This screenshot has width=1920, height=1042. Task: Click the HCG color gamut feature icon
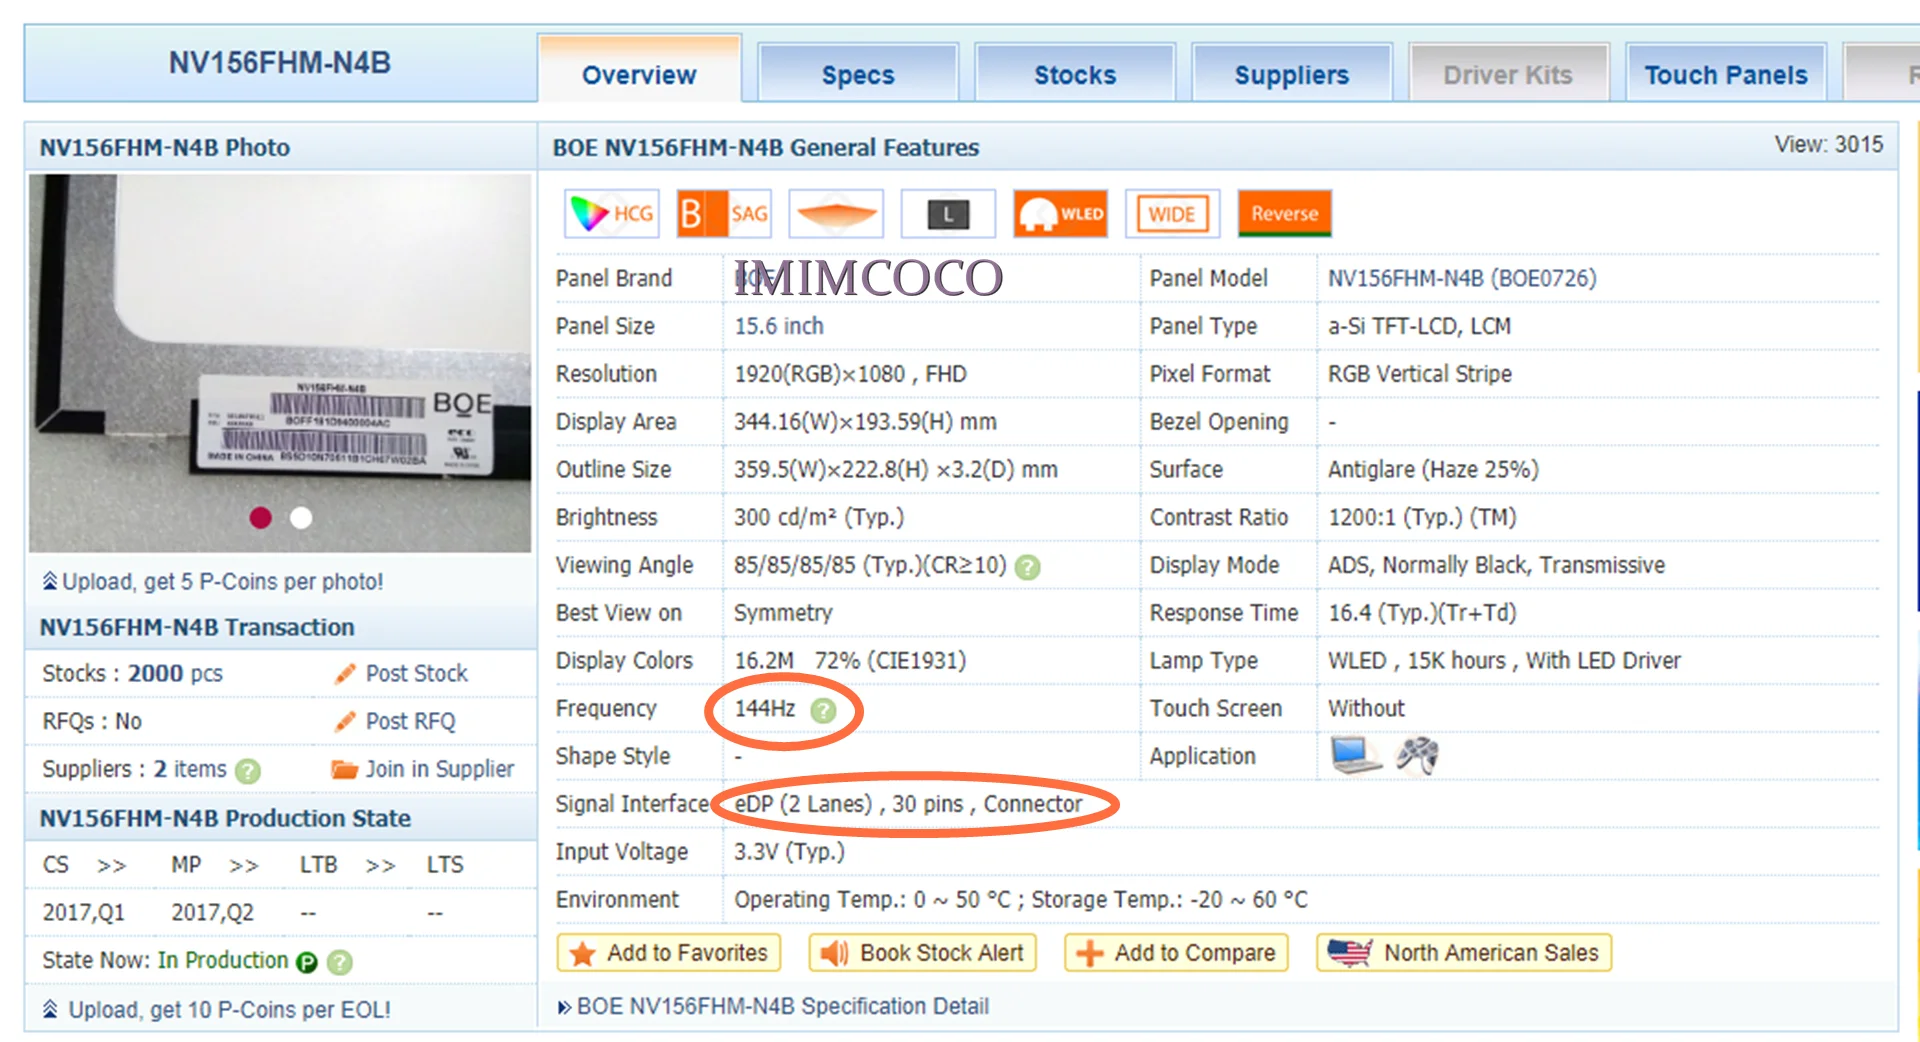pyautogui.click(x=611, y=213)
